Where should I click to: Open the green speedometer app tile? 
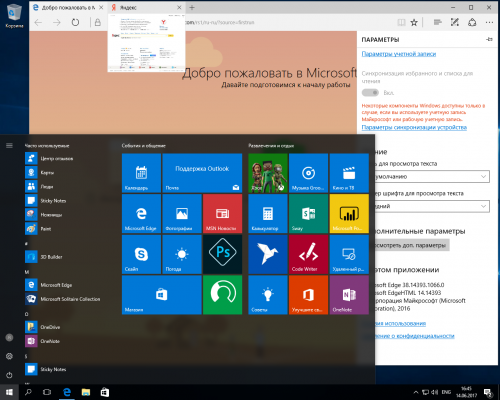tap(222, 295)
